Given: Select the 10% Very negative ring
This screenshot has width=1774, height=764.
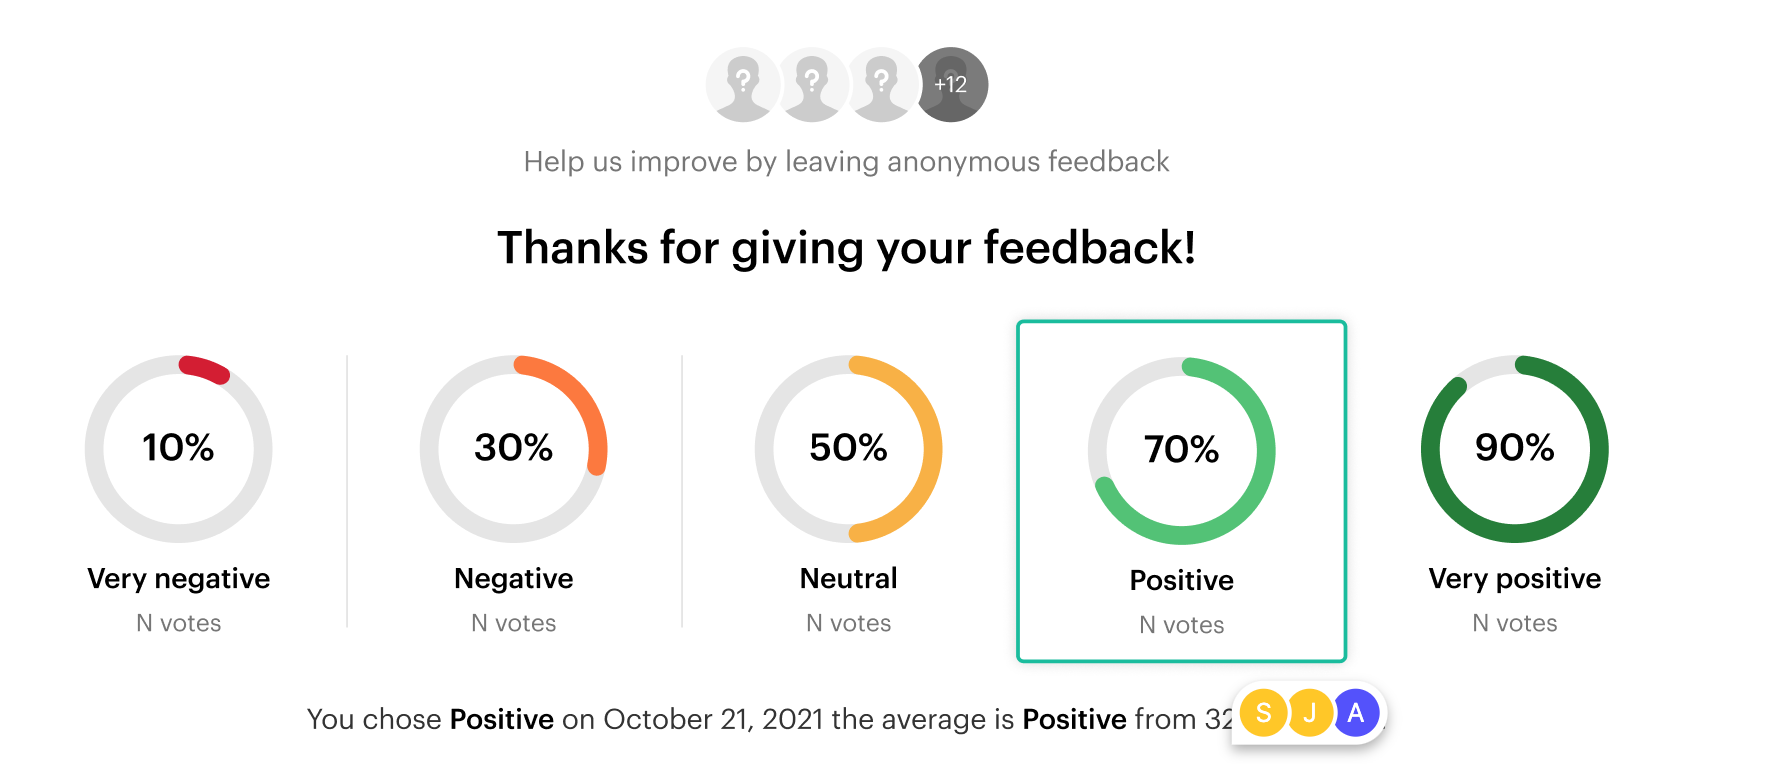Looking at the screenshot, I should pyautogui.click(x=179, y=448).
